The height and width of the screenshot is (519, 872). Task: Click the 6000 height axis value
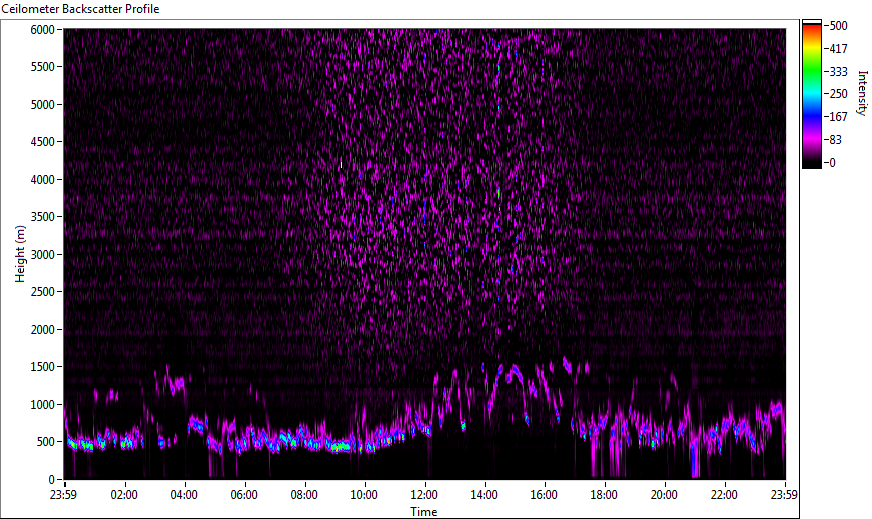click(x=42, y=29)
